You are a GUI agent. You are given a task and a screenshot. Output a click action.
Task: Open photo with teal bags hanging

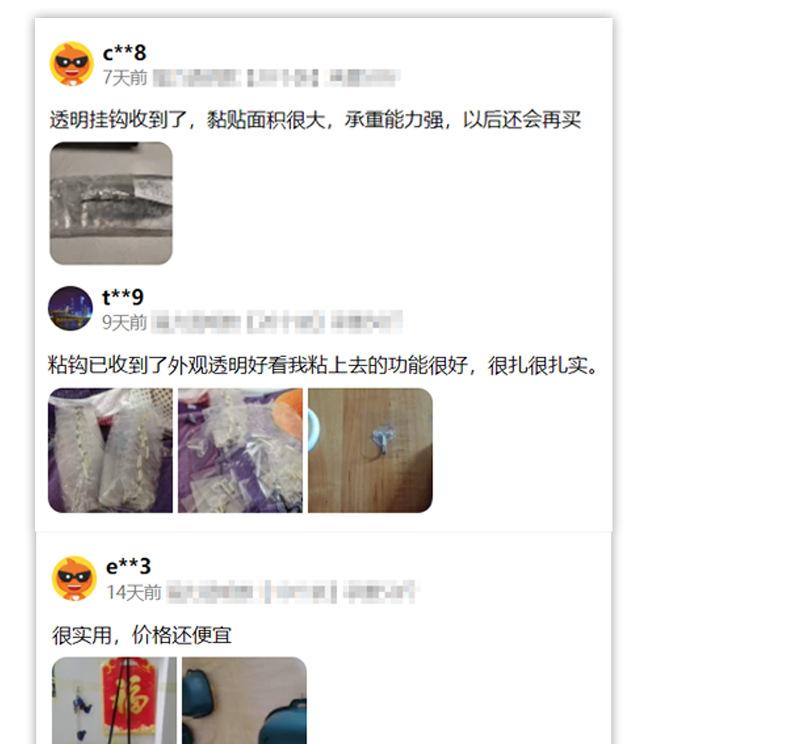(x=244, y=700)
